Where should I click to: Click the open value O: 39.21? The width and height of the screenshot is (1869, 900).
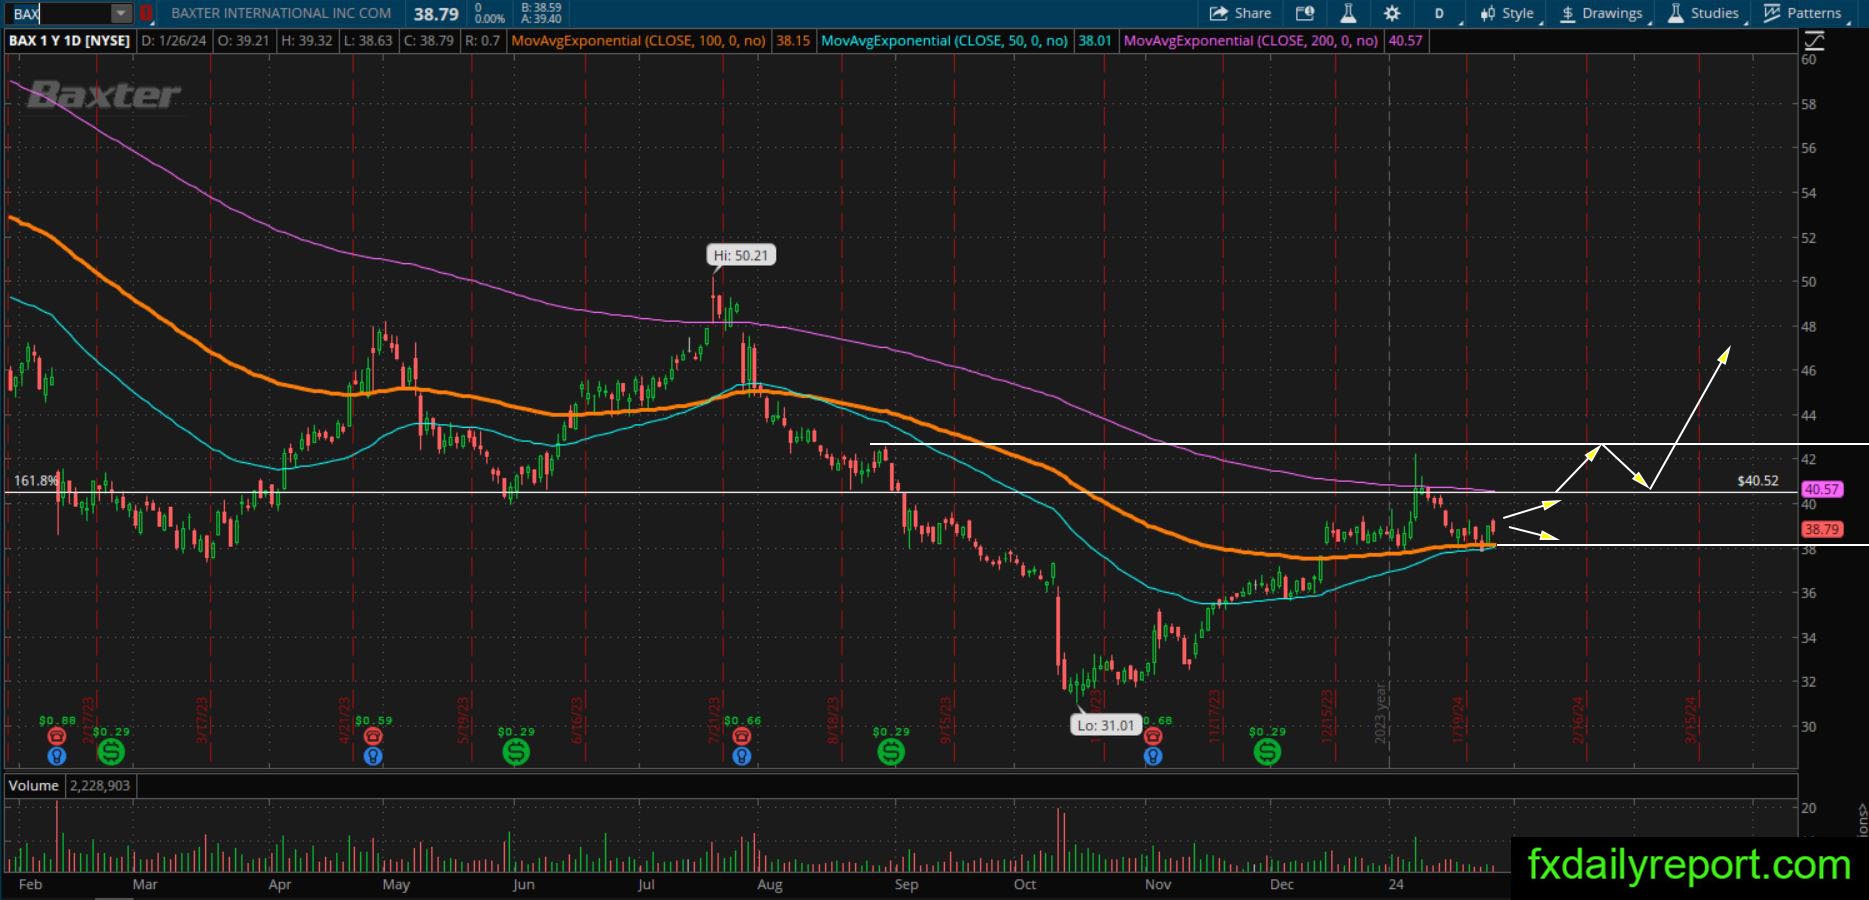tap(244, 41)
